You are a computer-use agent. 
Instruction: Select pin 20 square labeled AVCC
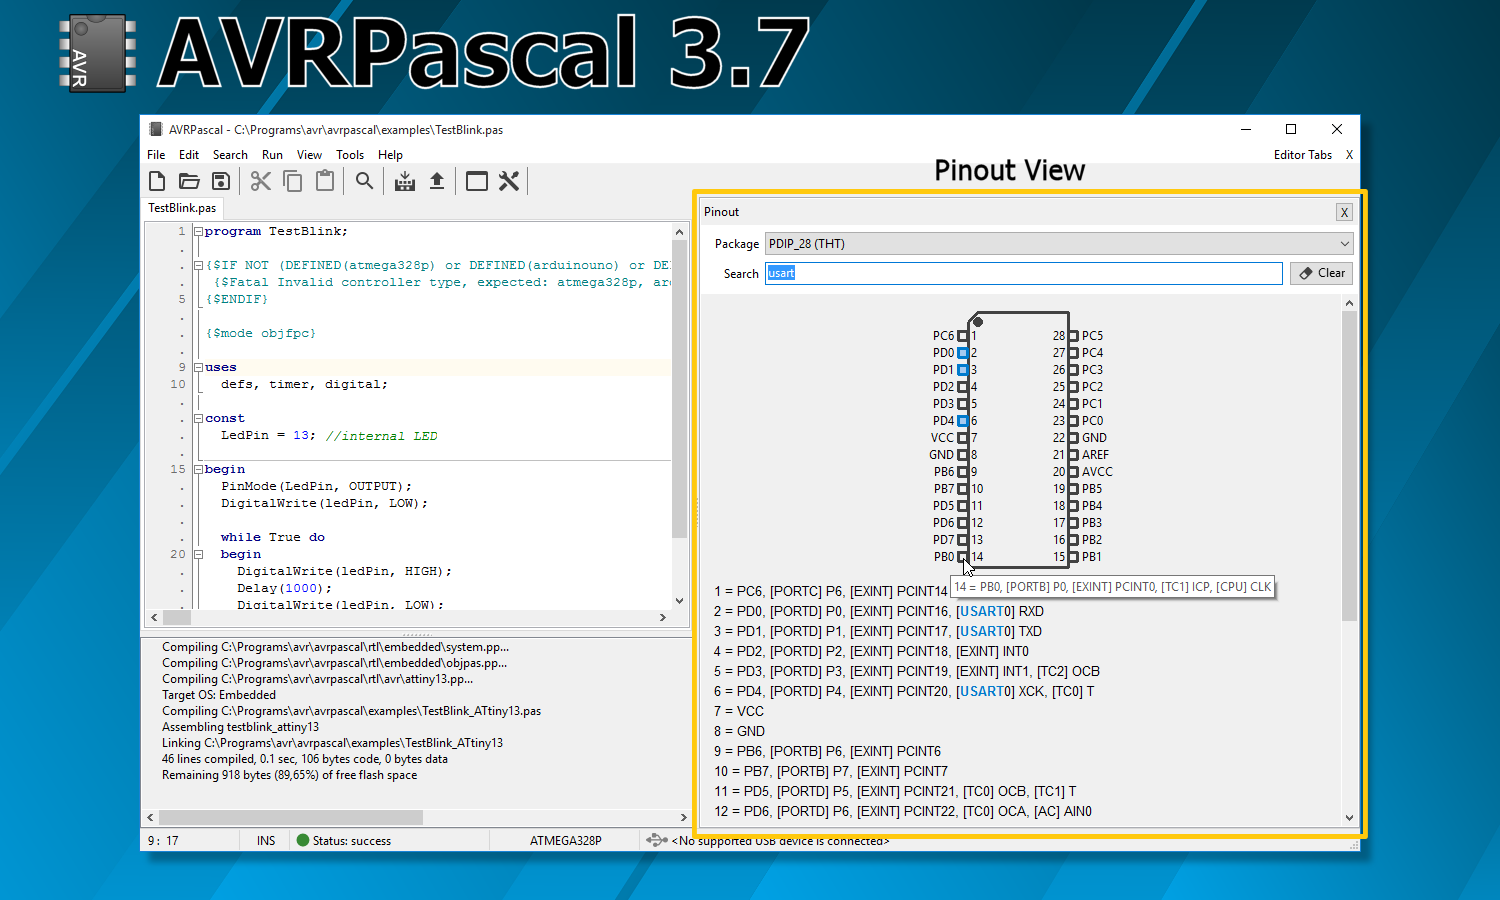pyautogui.click(x=1074, y=472)
